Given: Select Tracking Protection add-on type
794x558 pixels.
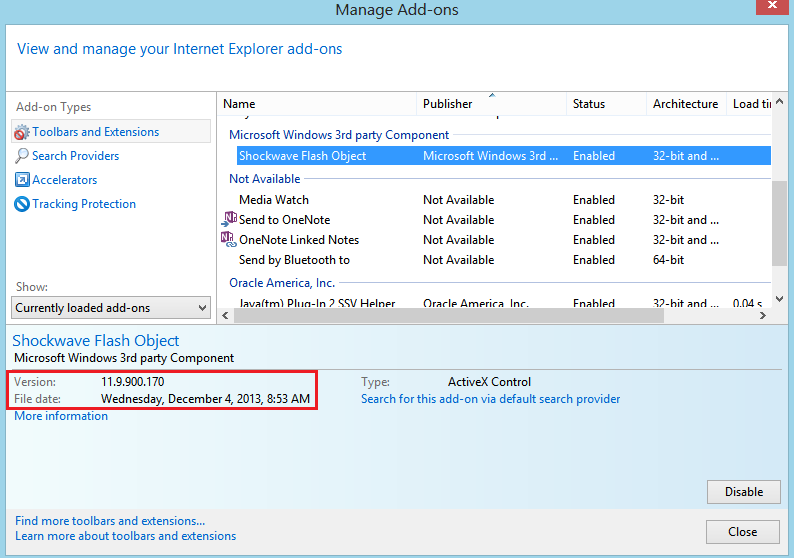Looking at the screenshot, I should [x=84, y=204].
